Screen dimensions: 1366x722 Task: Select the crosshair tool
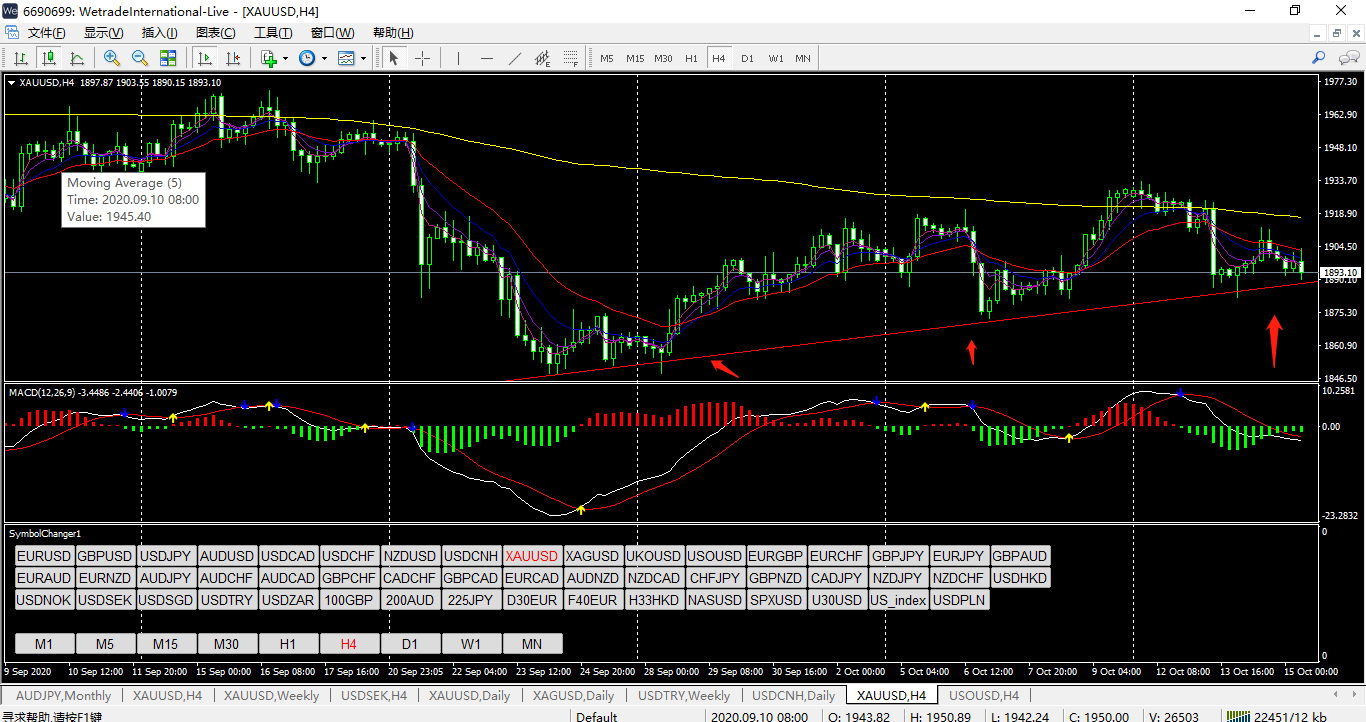pos(422,58)
